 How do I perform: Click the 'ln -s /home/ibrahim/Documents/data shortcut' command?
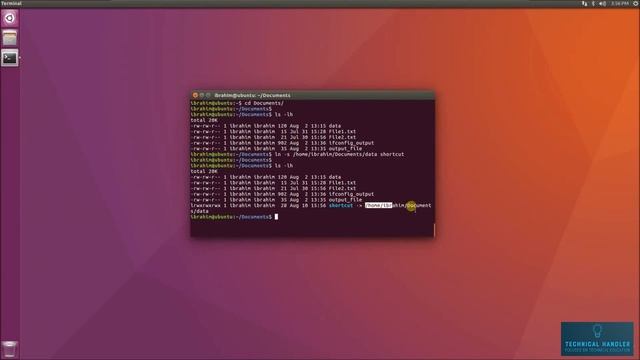click(x=340, y=154)
